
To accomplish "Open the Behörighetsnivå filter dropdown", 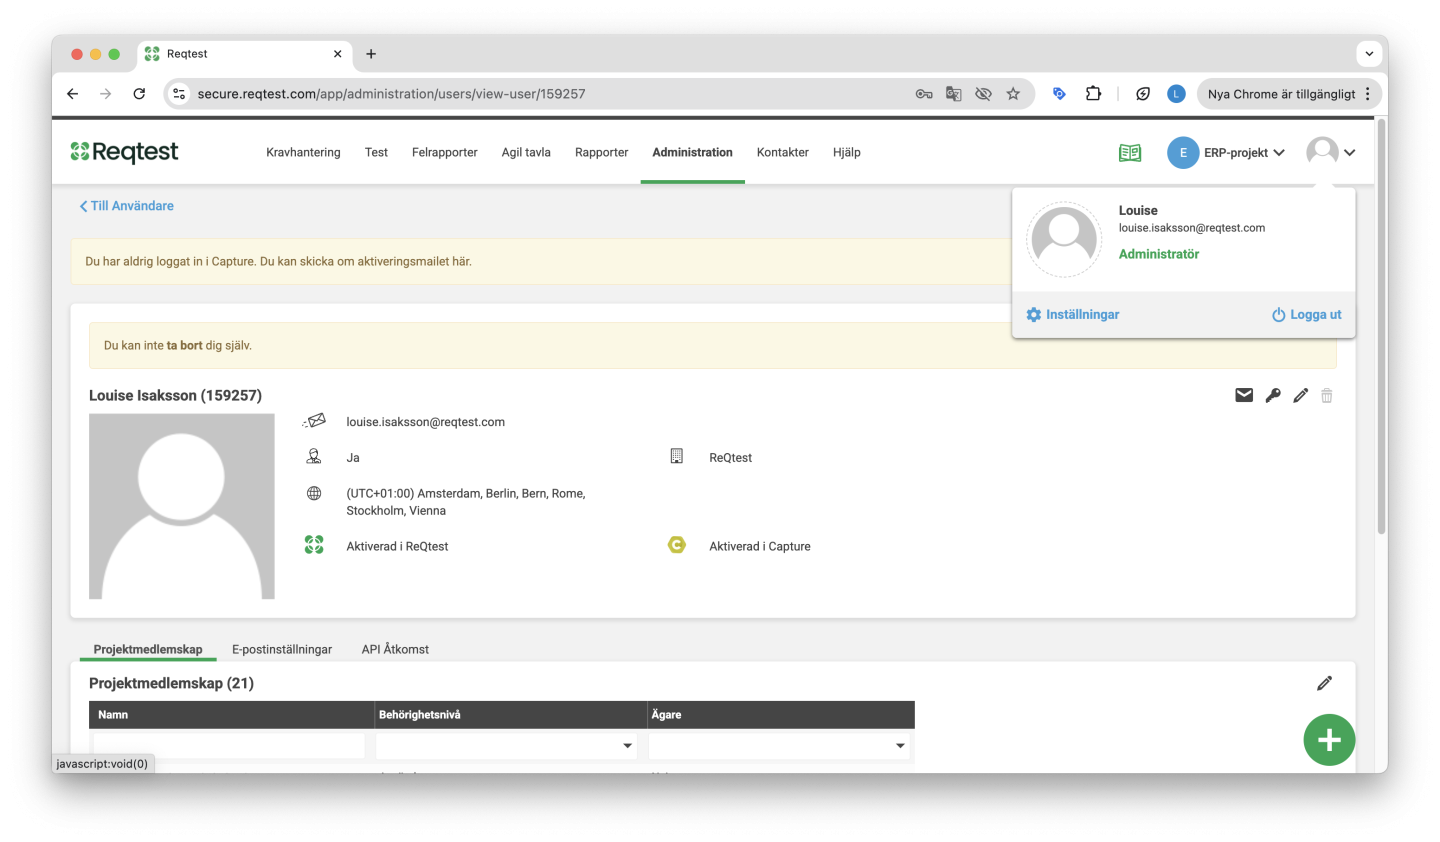I will [506, 745].
